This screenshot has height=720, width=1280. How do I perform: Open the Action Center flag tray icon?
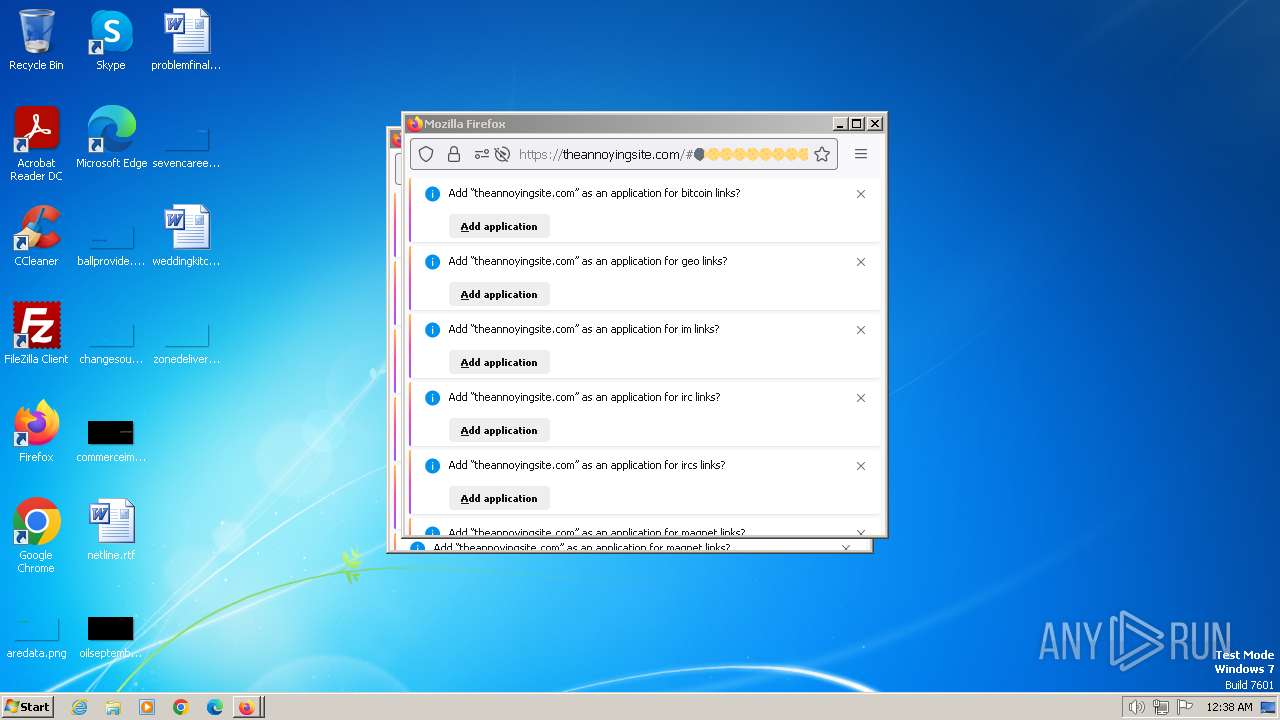(x=1185, y=707)
